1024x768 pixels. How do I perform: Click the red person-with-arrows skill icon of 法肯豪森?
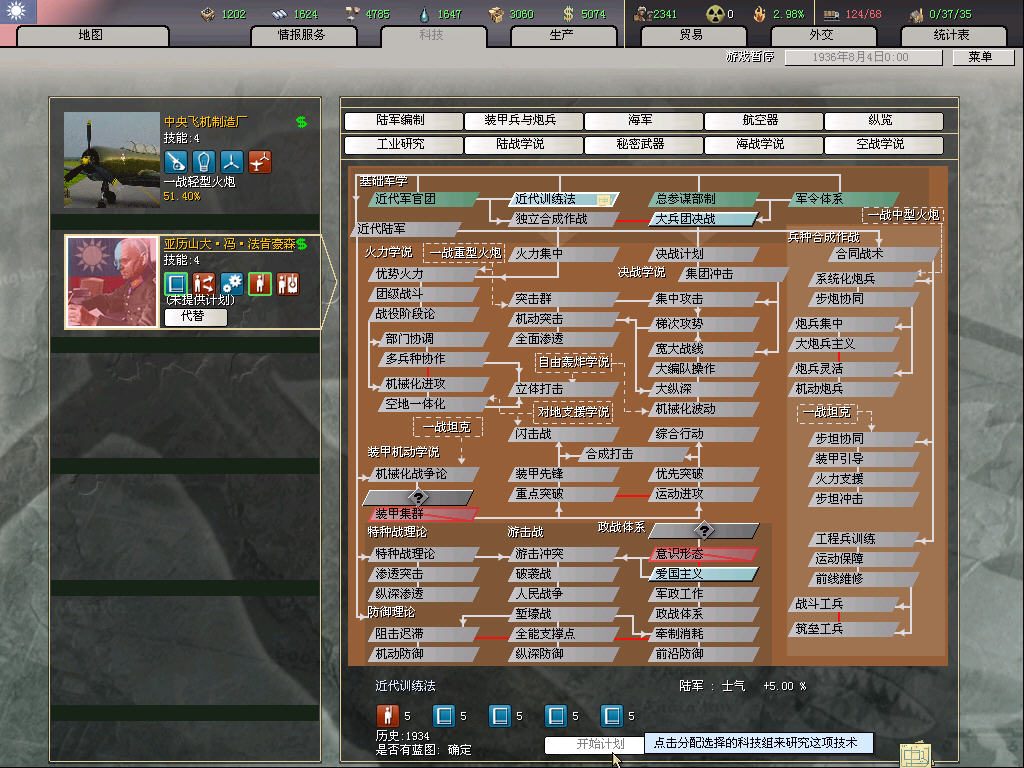[204, 283]
